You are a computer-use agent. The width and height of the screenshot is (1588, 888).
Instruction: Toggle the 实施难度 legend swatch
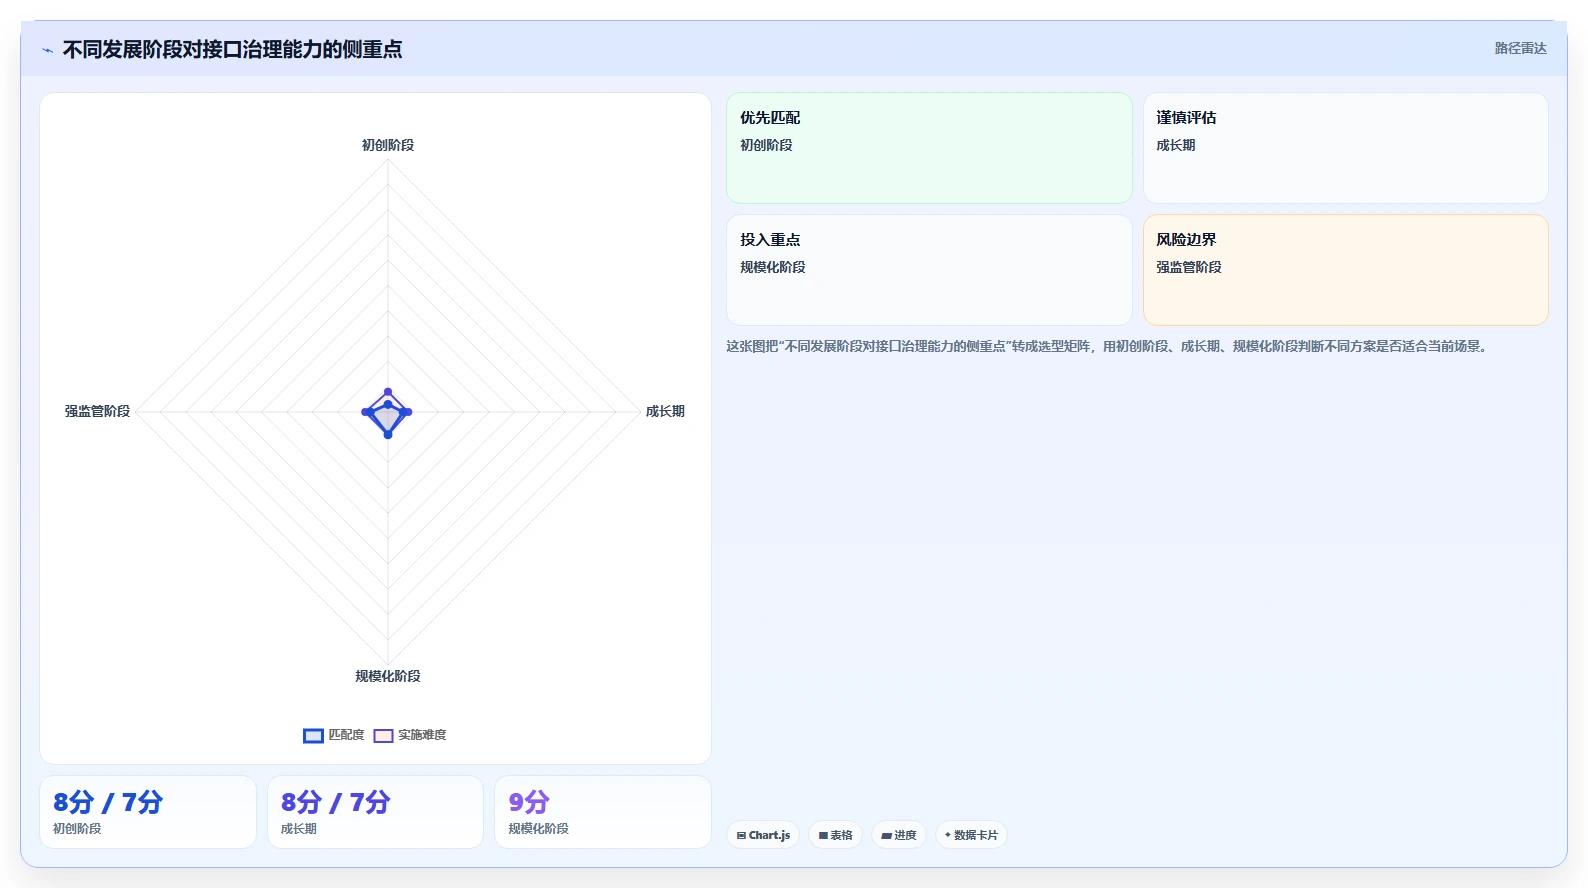[x=383, y=736]
